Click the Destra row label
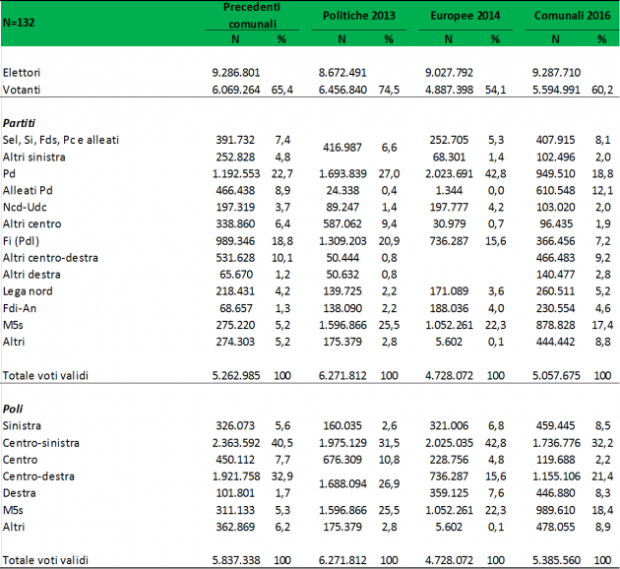This screenshot has height=569, width=620. [19, 493]
